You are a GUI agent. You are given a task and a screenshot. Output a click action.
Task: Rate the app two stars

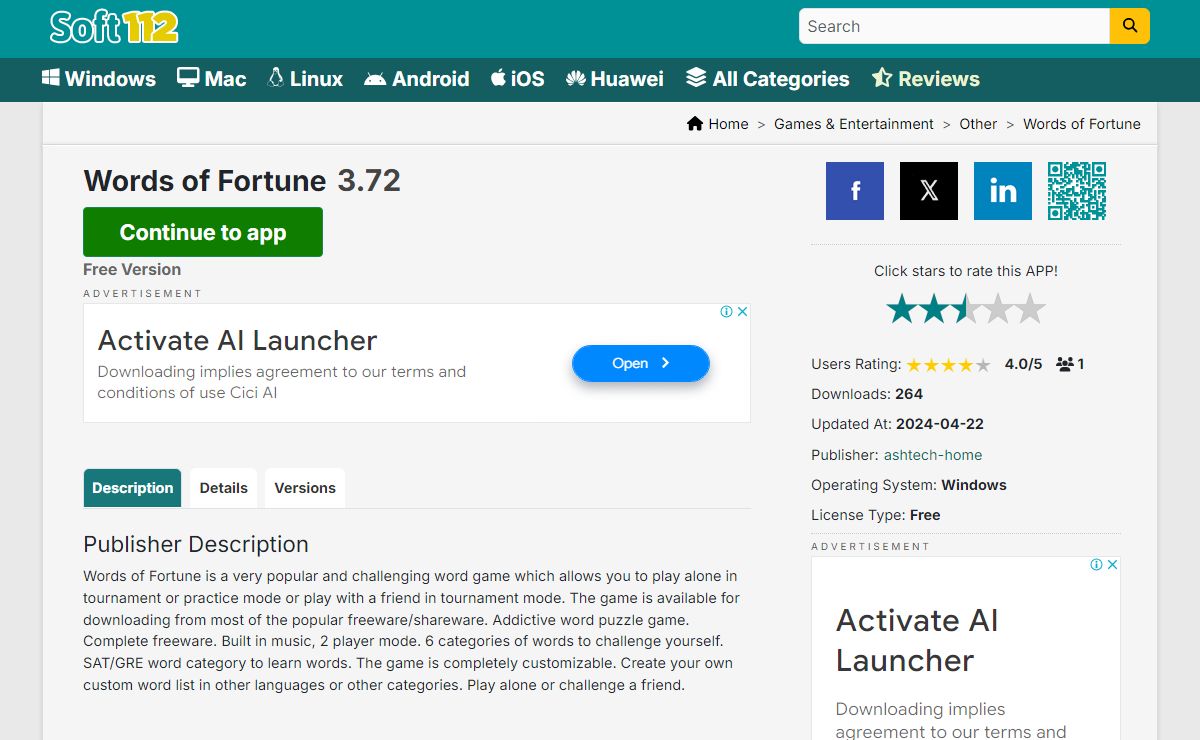pyautogui.click(x=934, y=309)
